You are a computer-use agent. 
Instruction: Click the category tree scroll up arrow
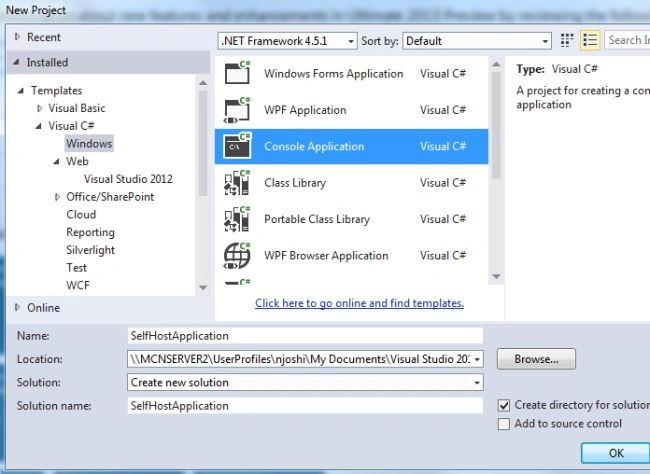point(203,83)
